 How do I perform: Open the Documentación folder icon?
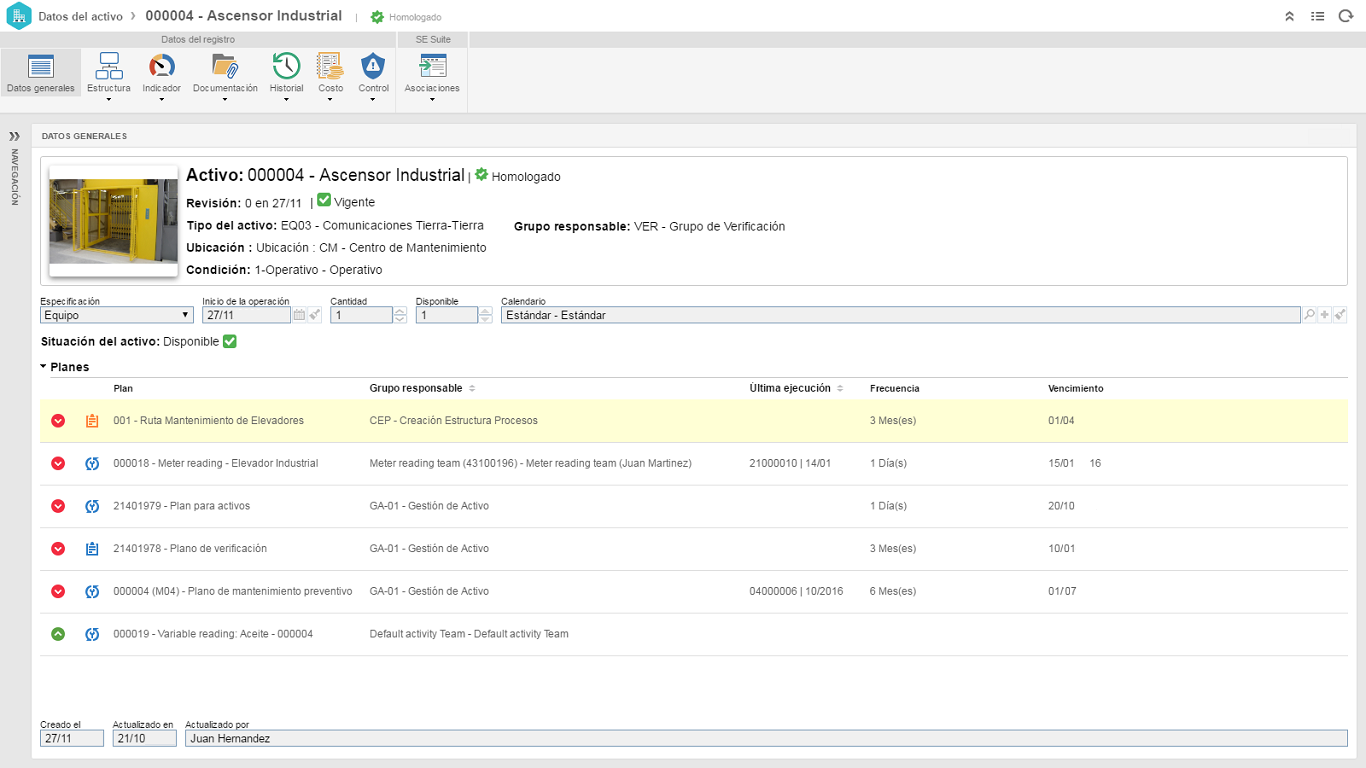click(225, 66)
